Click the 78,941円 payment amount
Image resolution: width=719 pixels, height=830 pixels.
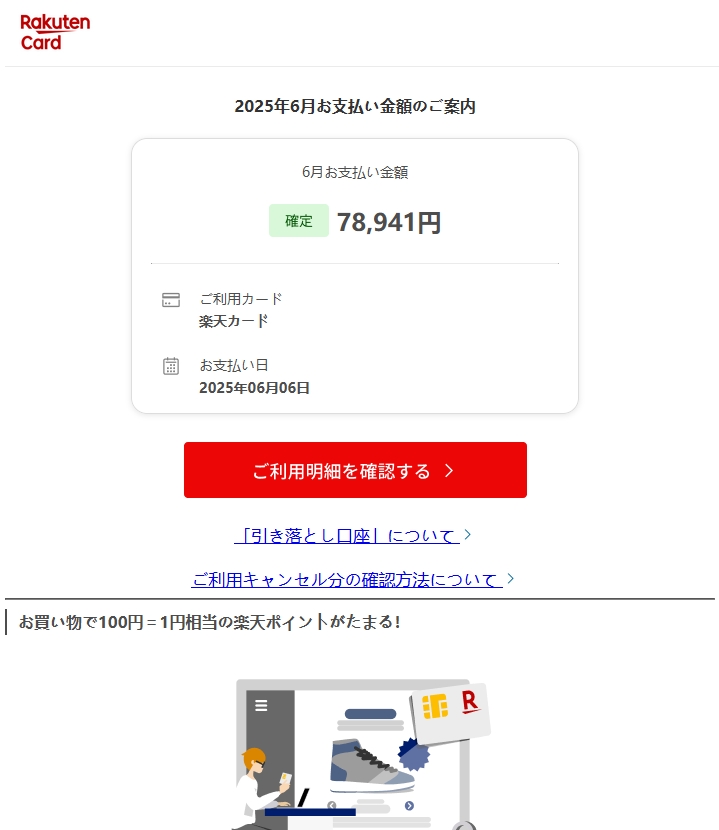tap(389, 222)
